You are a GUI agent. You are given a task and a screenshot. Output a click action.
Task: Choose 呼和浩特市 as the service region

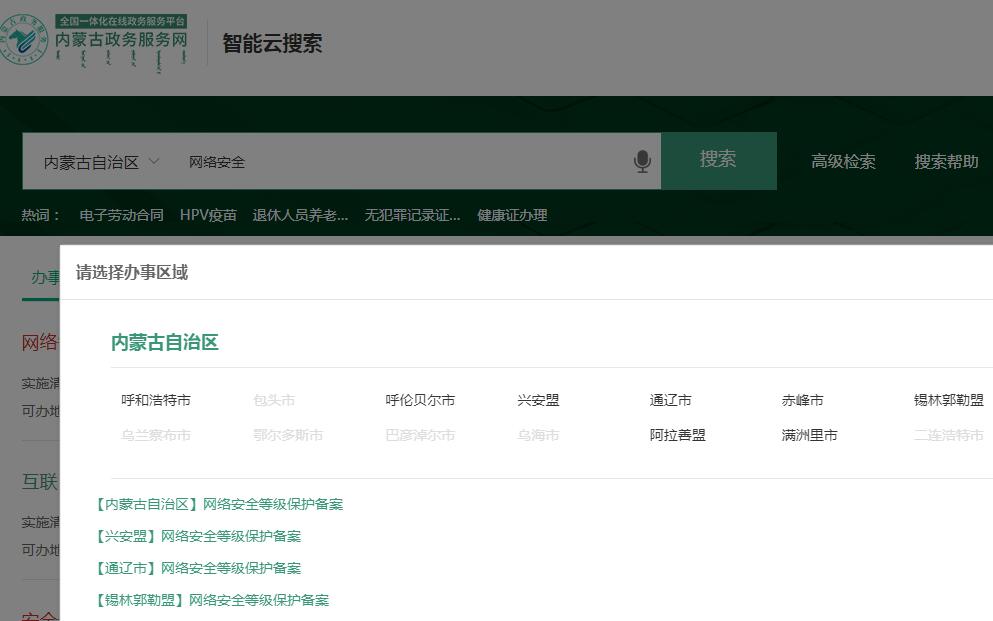(156, 400)
